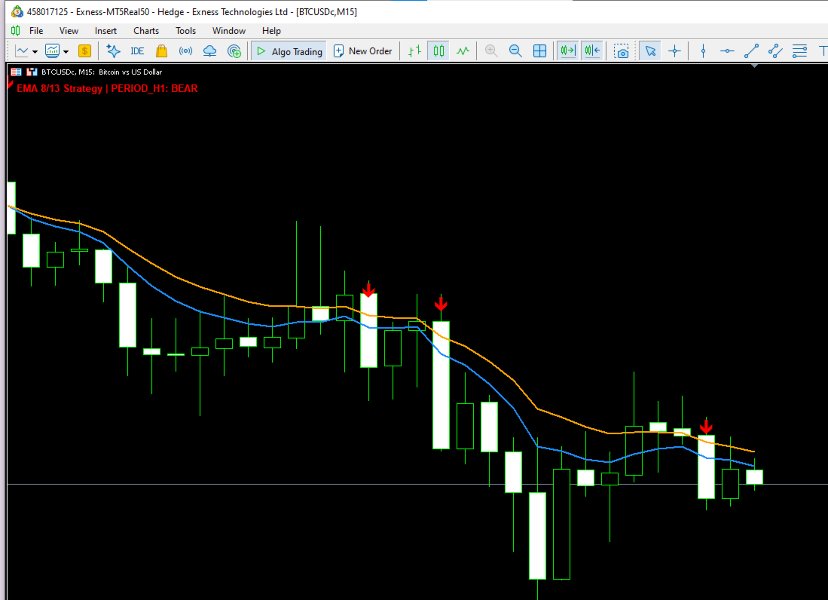Image resolution: width=828 pixels, height=600 pixels.
Task: Click the window title text '458017125 - Exness-MT5Real50'
Action: [88, 12]
